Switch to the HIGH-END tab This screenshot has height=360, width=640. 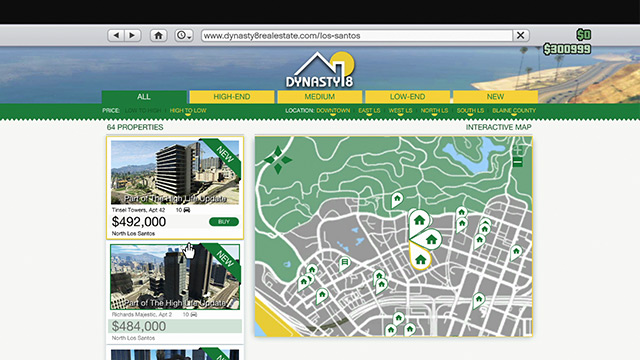click(232, 97)
